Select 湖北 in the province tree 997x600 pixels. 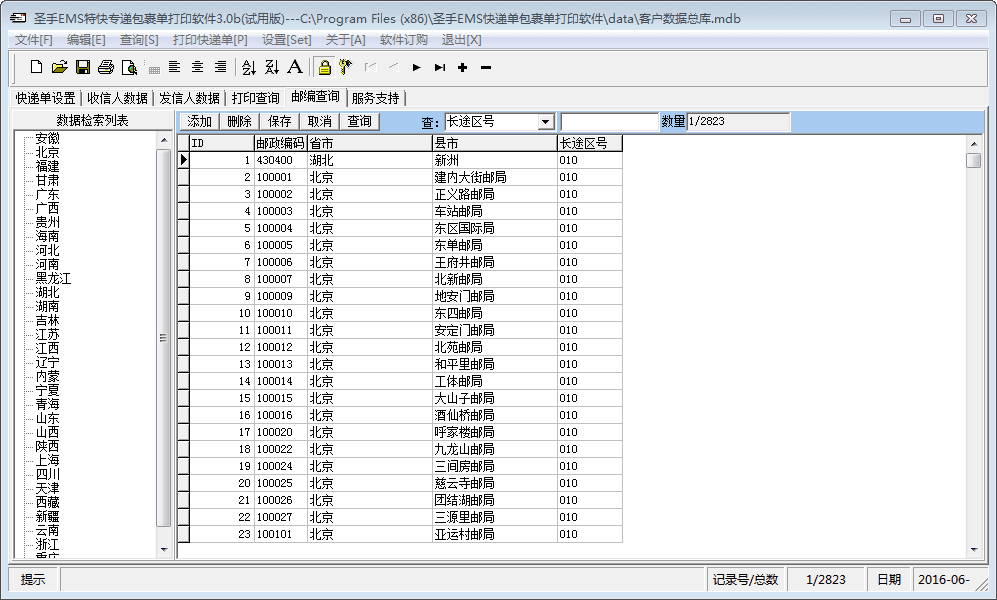coord(48,292)
